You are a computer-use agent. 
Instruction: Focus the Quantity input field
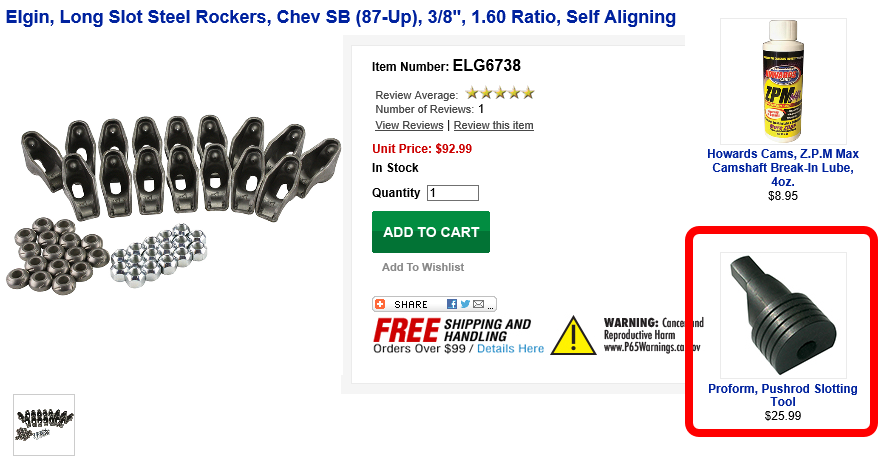coord(452,193)
